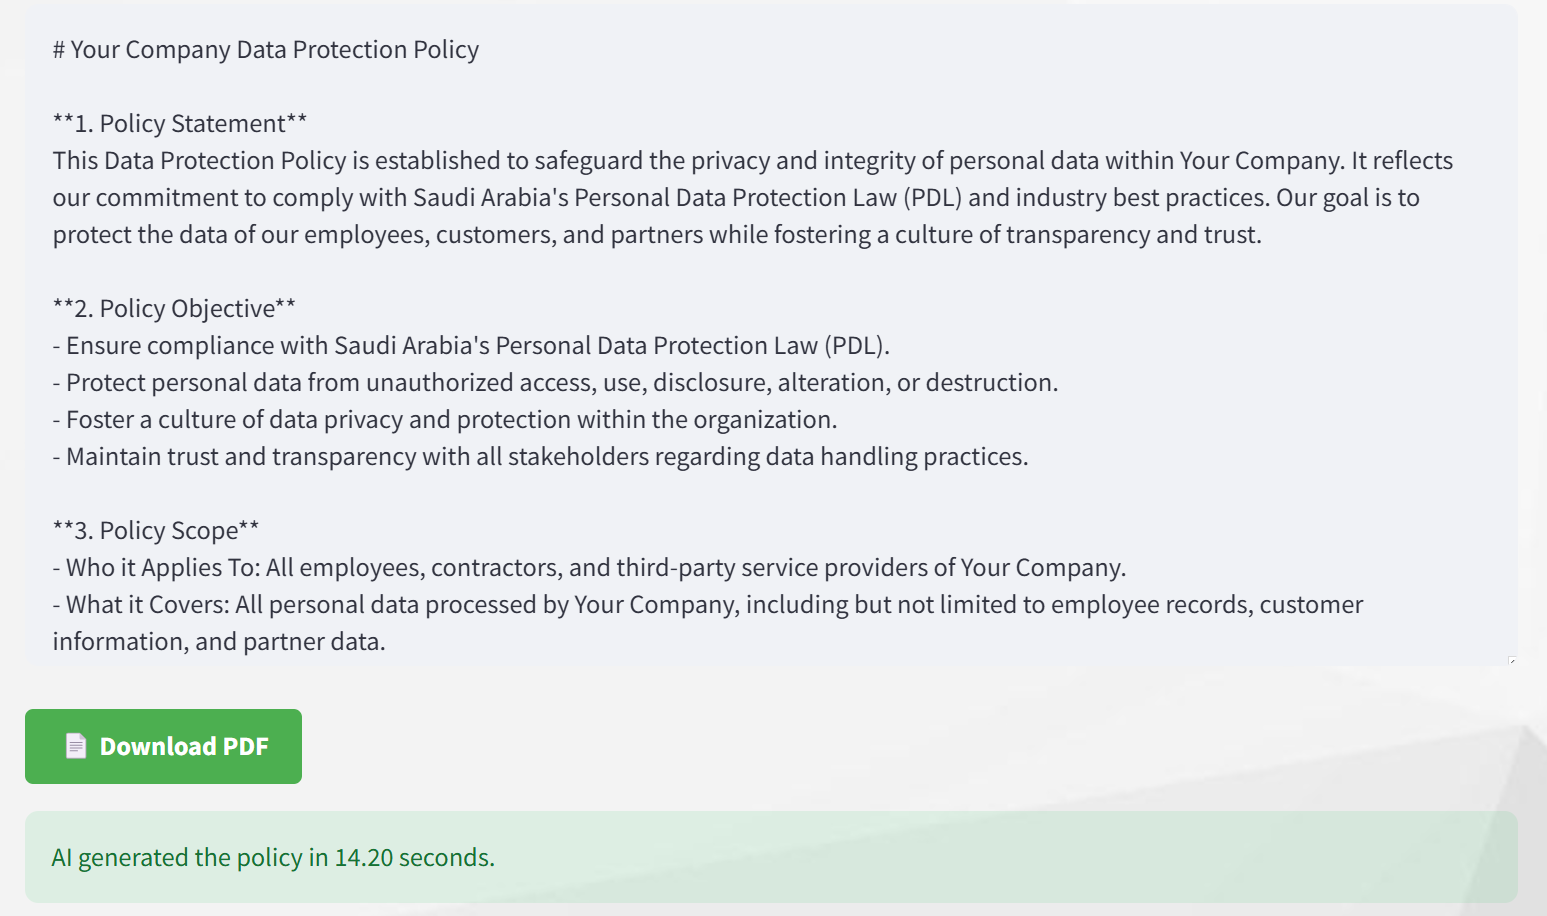1547x916 pixels.
Task: Click the 'Foster a culture of data privacy' line
Action: (445, 420)
